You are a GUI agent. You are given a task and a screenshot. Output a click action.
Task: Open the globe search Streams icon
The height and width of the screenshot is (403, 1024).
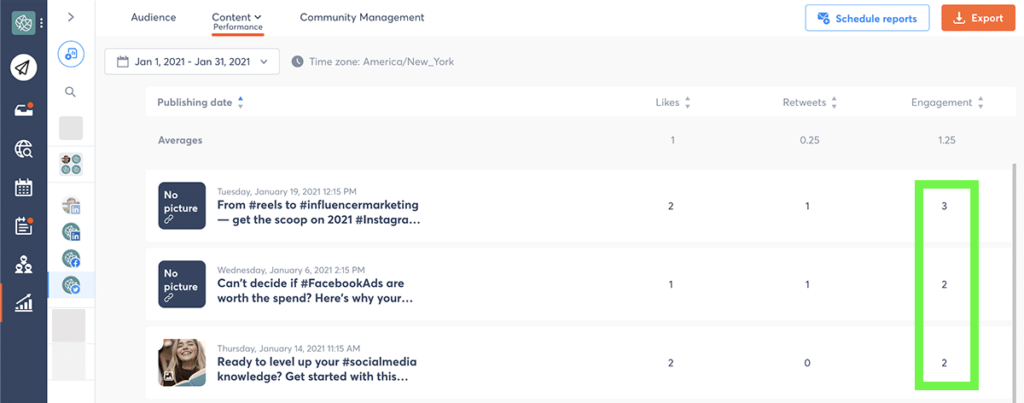click(x=24, y=150)
